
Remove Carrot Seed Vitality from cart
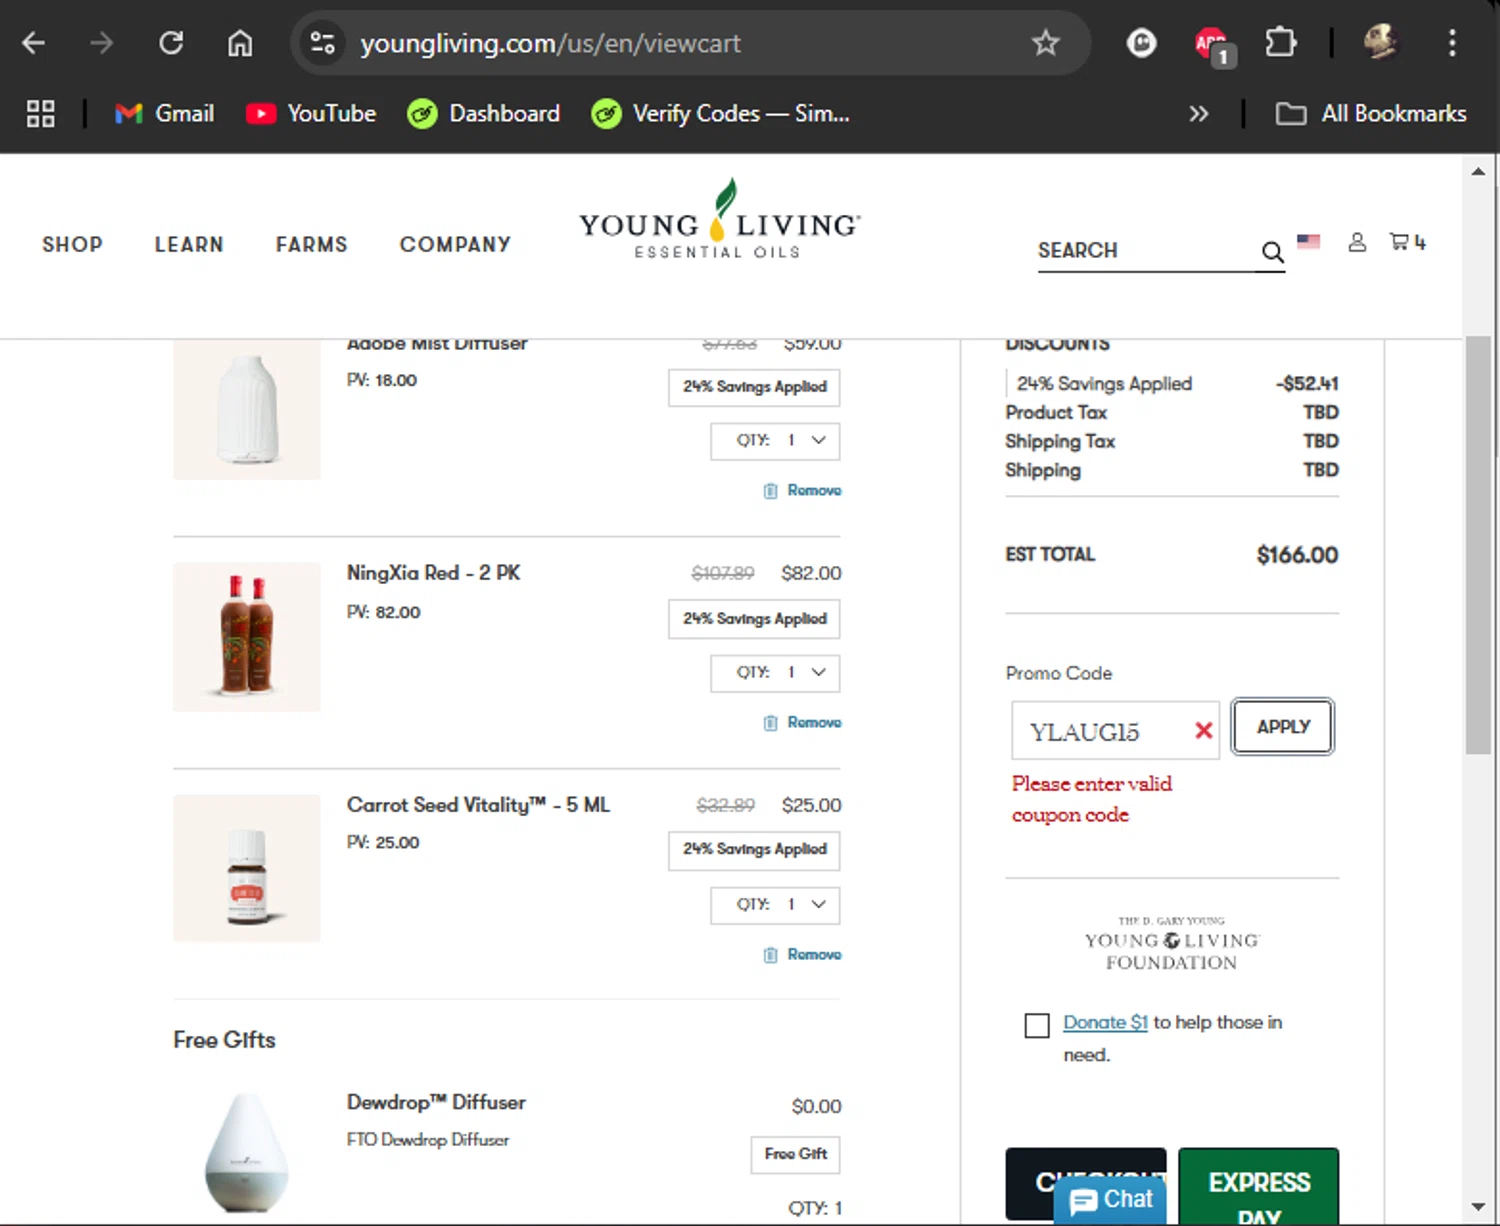click(802, 955)
